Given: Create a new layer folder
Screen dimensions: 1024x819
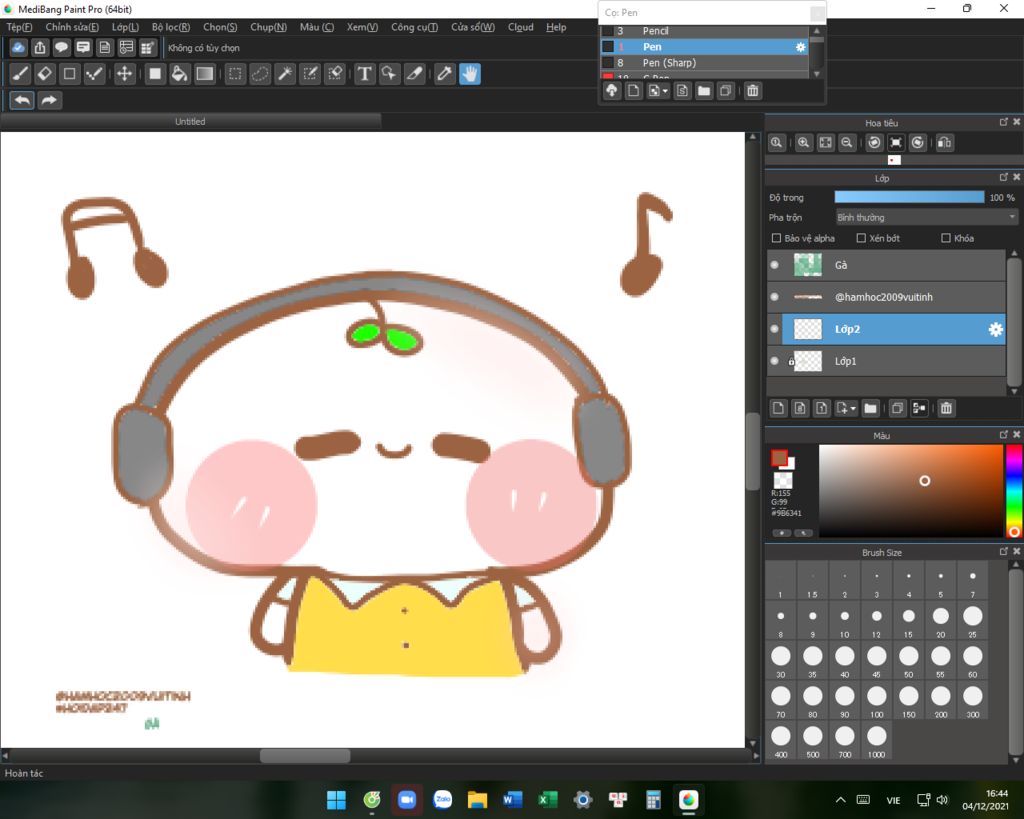Looking at the screenshot, I should click(x=871, y=409).
